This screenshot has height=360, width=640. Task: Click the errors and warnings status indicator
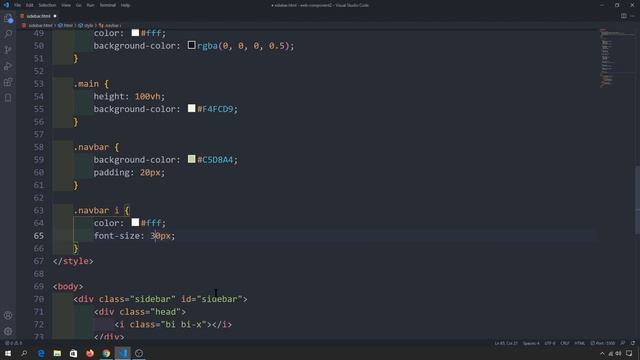coord(13,343)
